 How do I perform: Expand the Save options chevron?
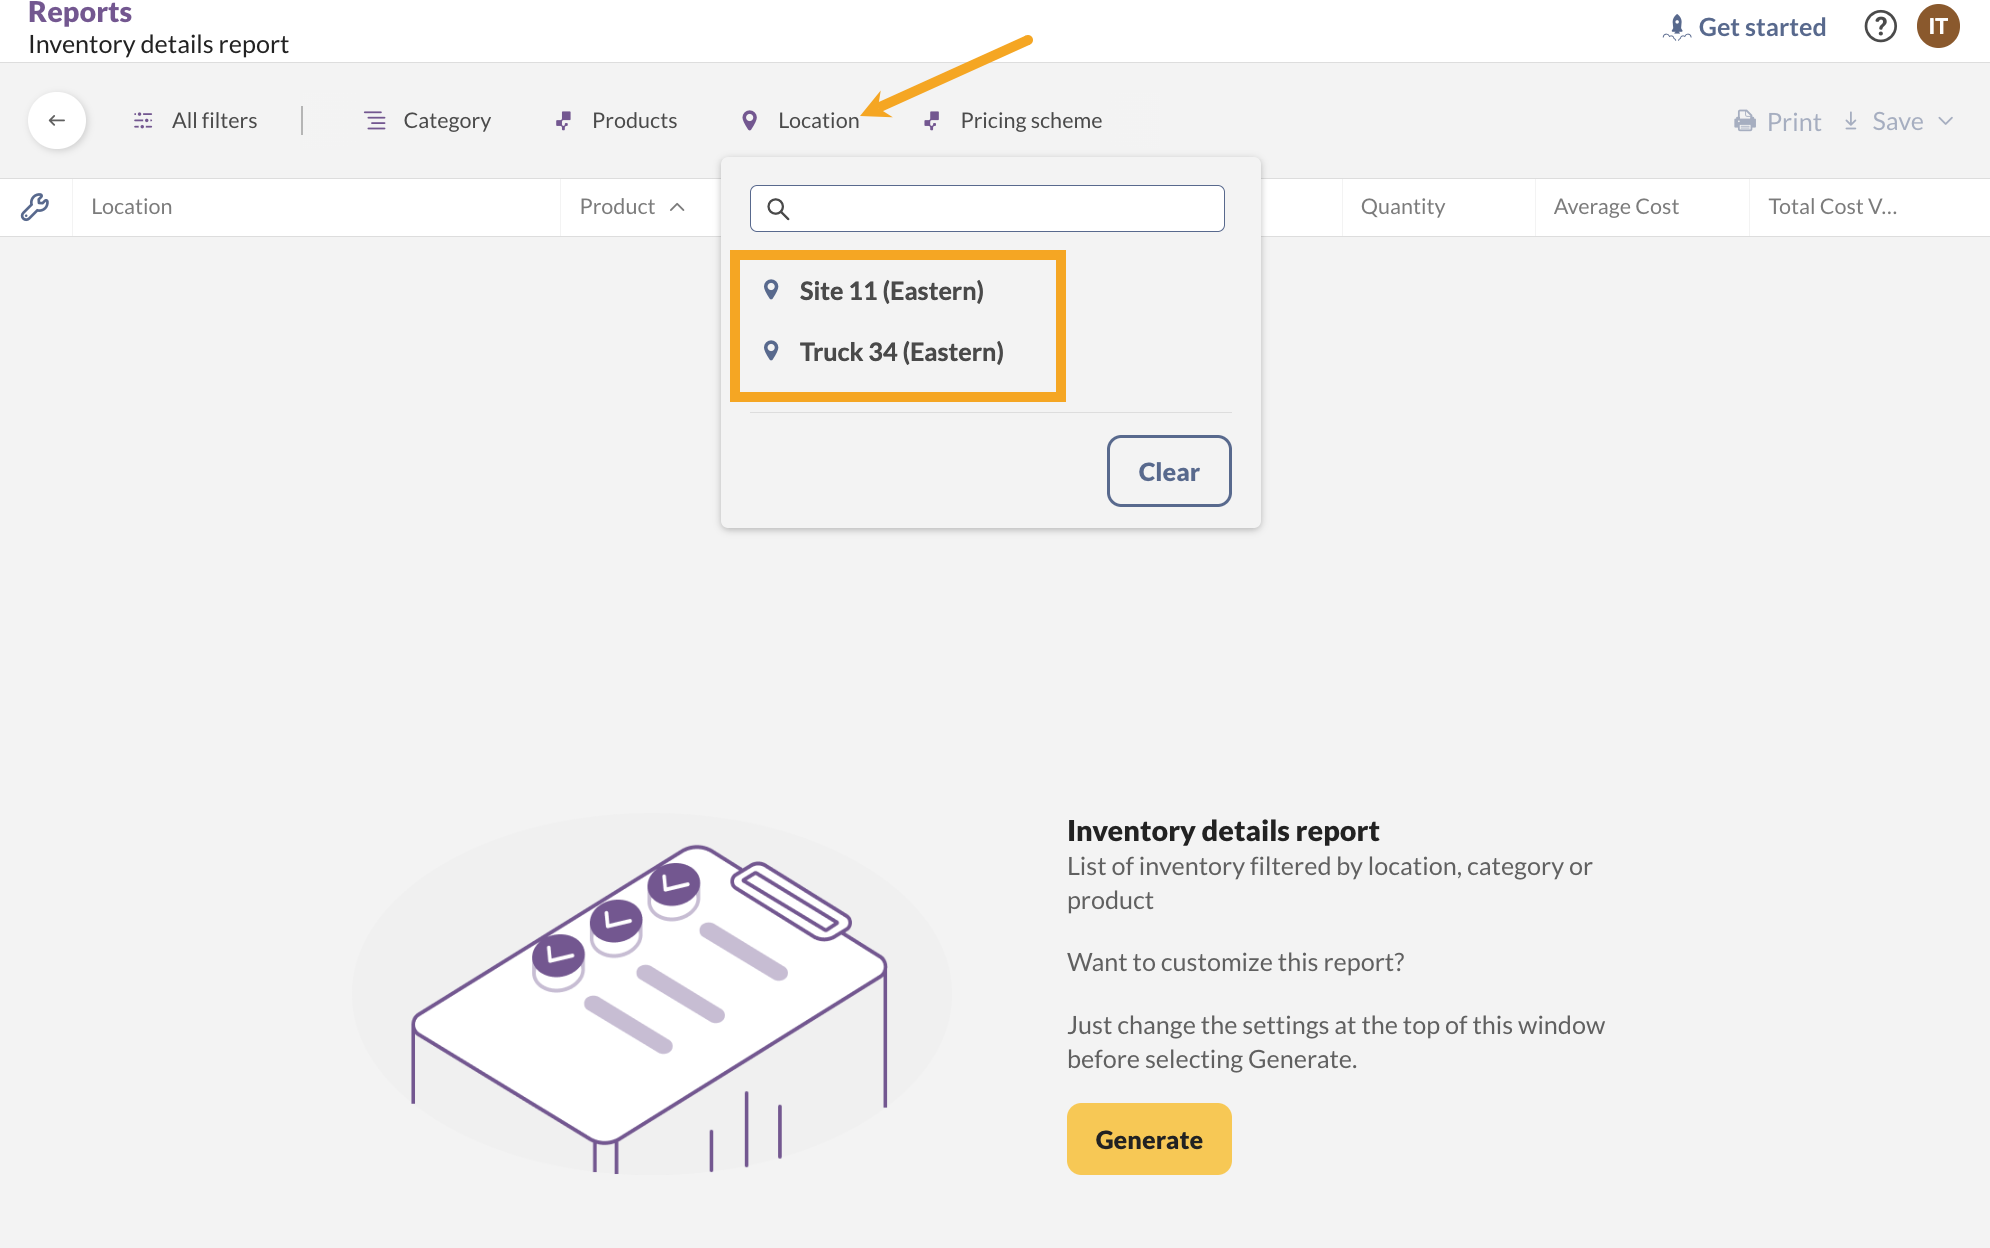pyautogui.click(x=1946, y=121)
